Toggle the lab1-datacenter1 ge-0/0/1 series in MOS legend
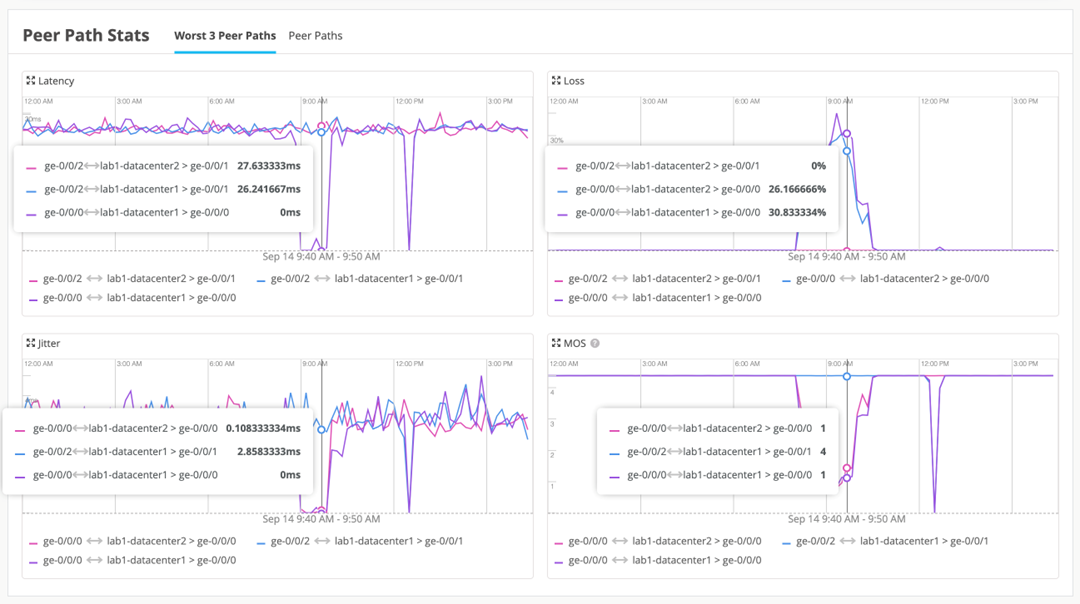This screenshot has width=1080, height=604. pos(886,541)
